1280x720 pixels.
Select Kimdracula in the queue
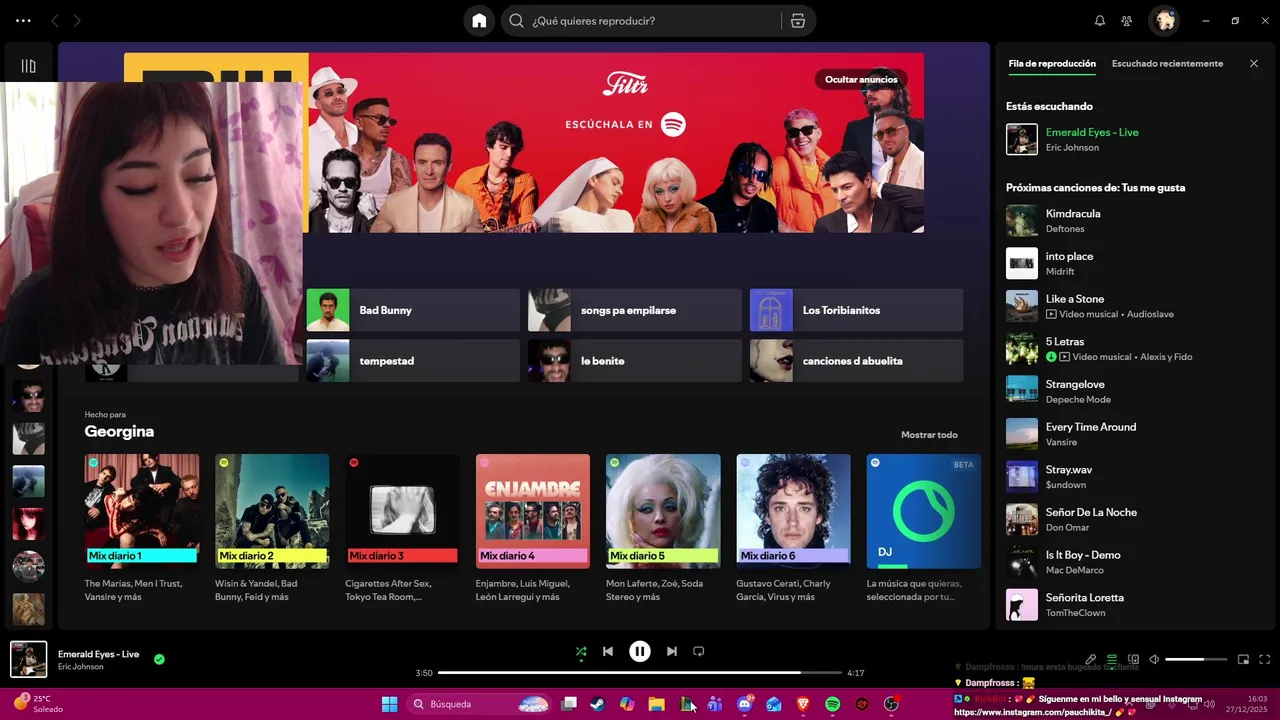[x=1134, y=221]
